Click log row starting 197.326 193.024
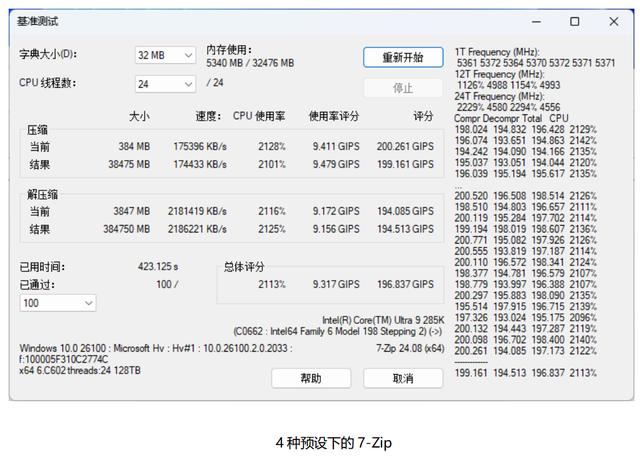Viewport: 640px width, 463px height. coord(526,317)
